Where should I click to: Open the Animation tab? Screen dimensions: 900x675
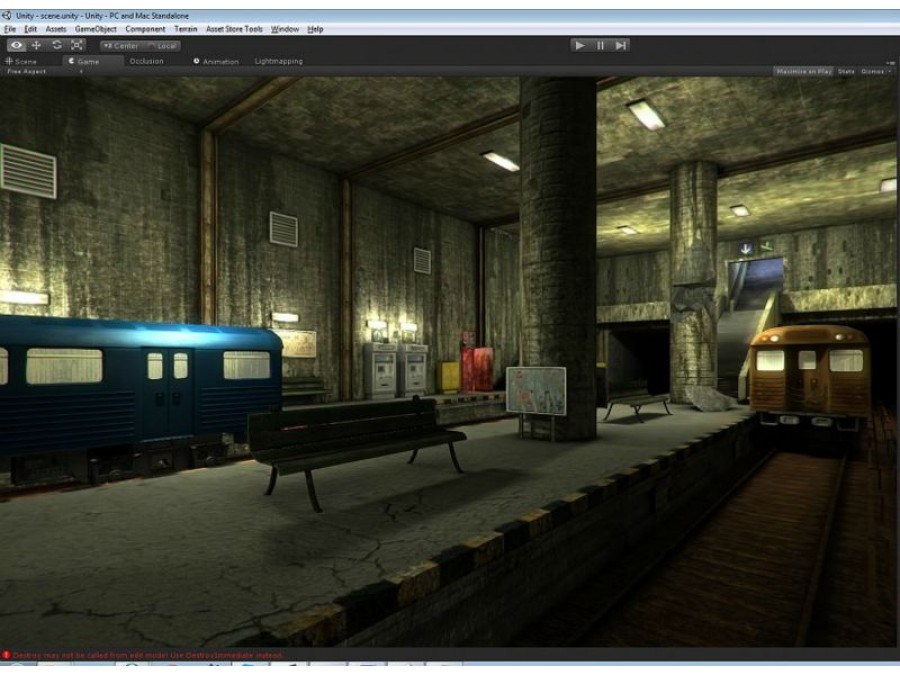pos(216,61)
